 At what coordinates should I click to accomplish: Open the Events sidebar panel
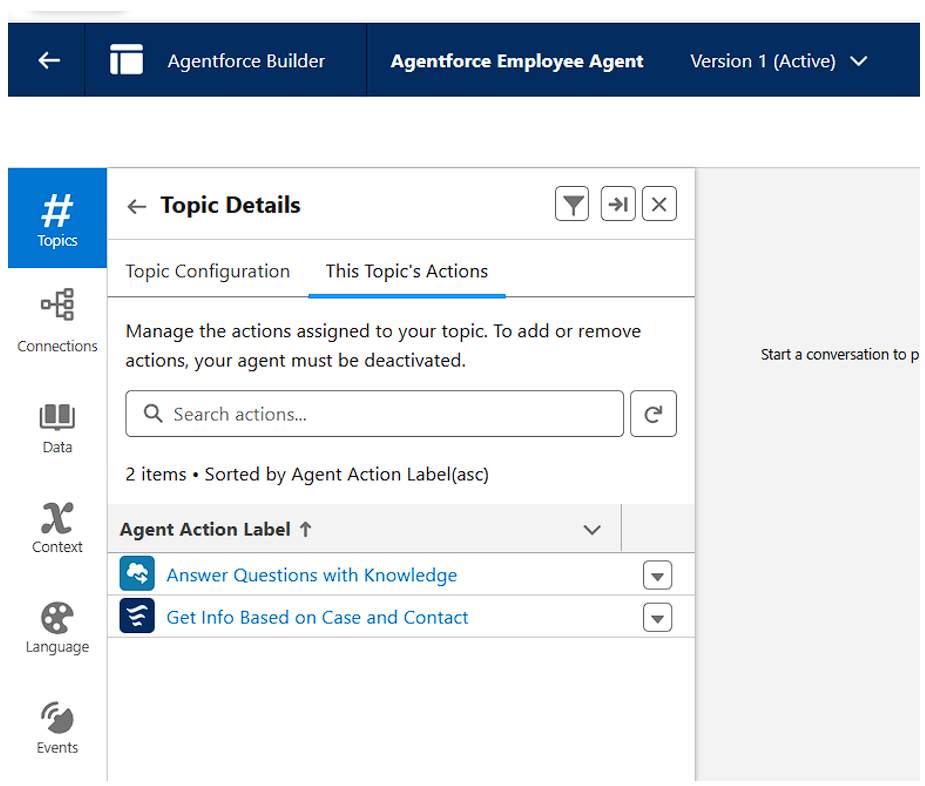tap(57, 728)
